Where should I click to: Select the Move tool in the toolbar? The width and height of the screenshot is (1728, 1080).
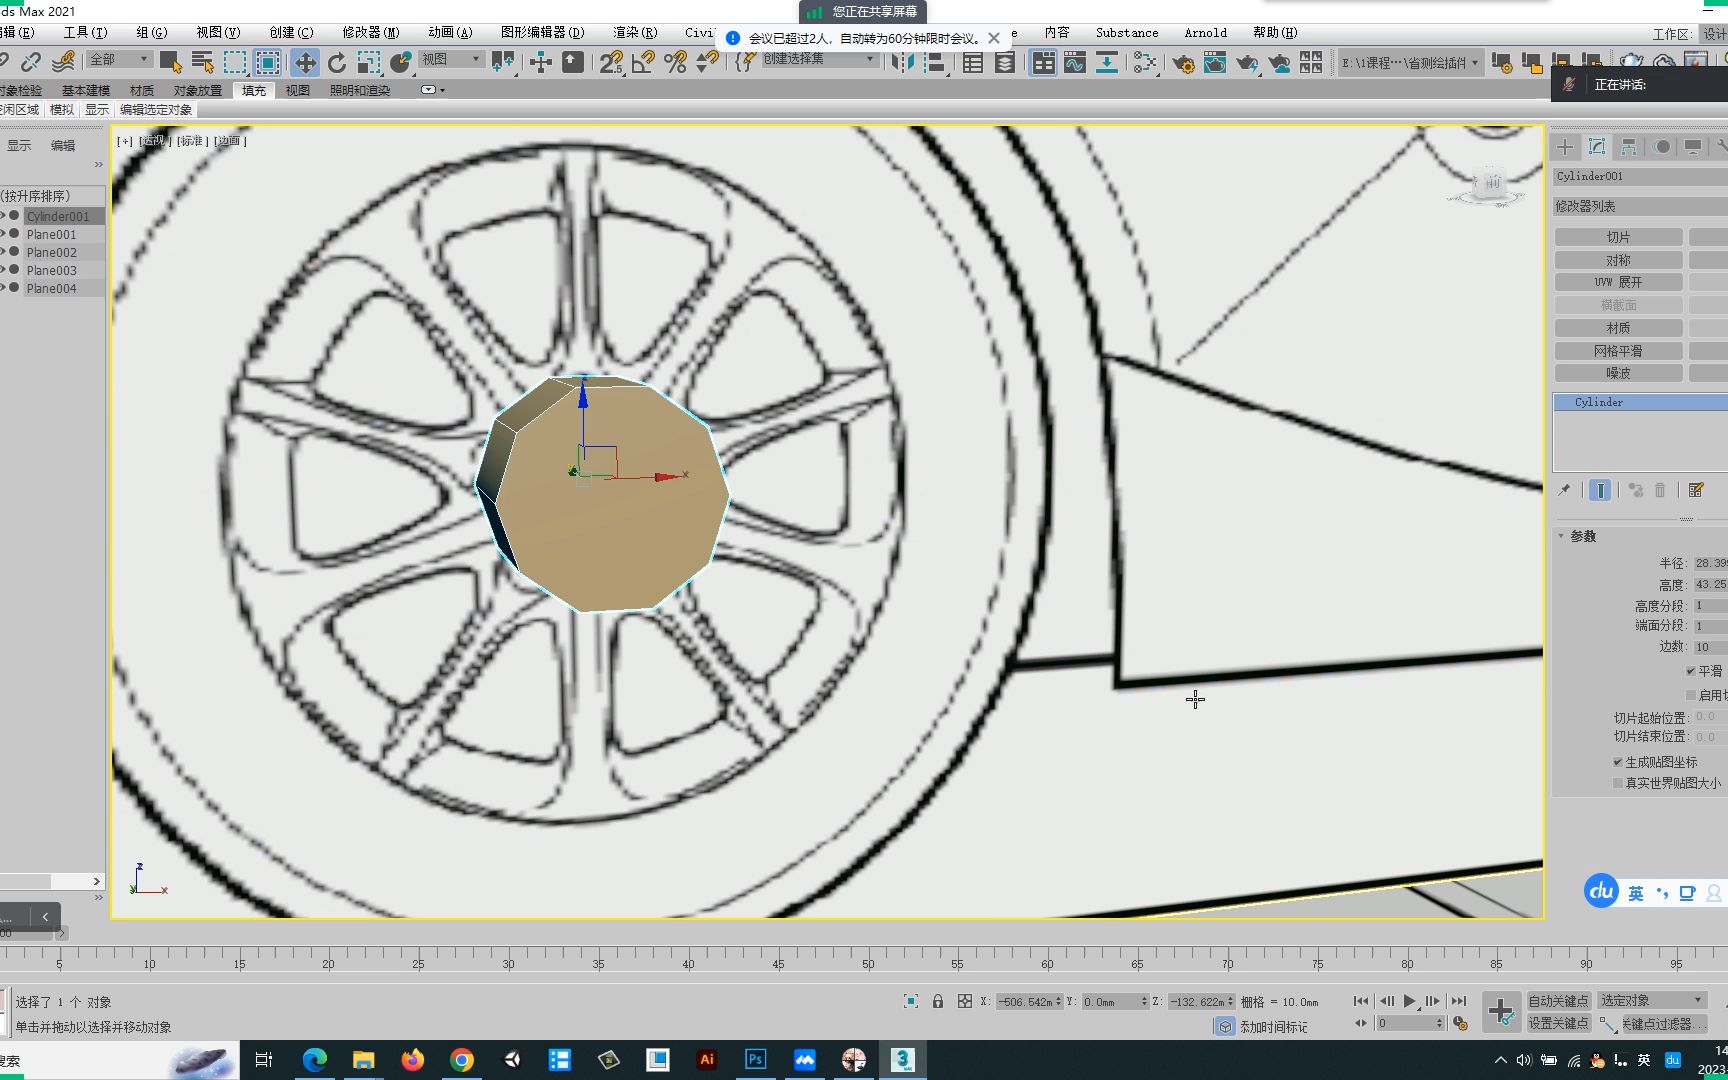tap(305, 62)
